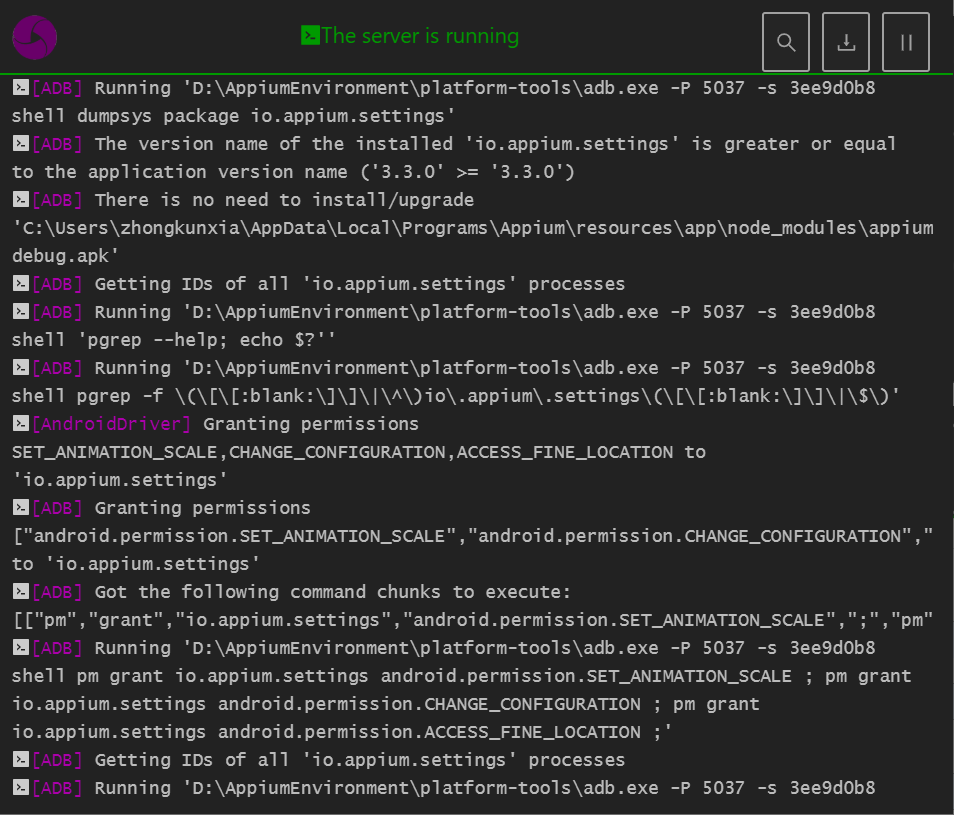954x815 pixels.
Task: Click the C:\Users\zhongkunxia APK path line
Action: click(x=472, y=228)
